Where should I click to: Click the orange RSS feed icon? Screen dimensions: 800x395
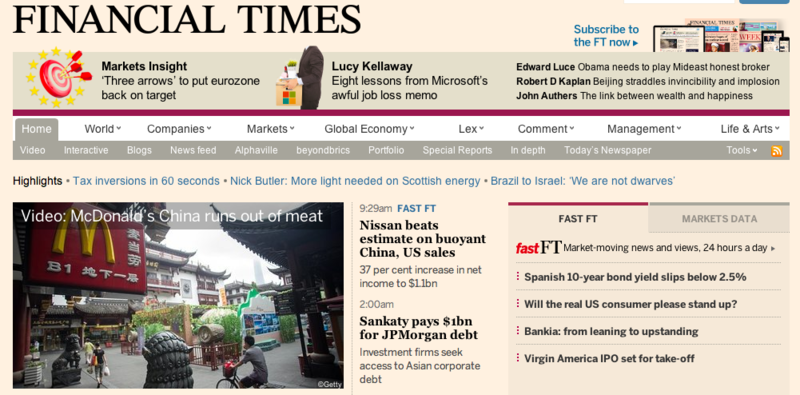(777, 151)
